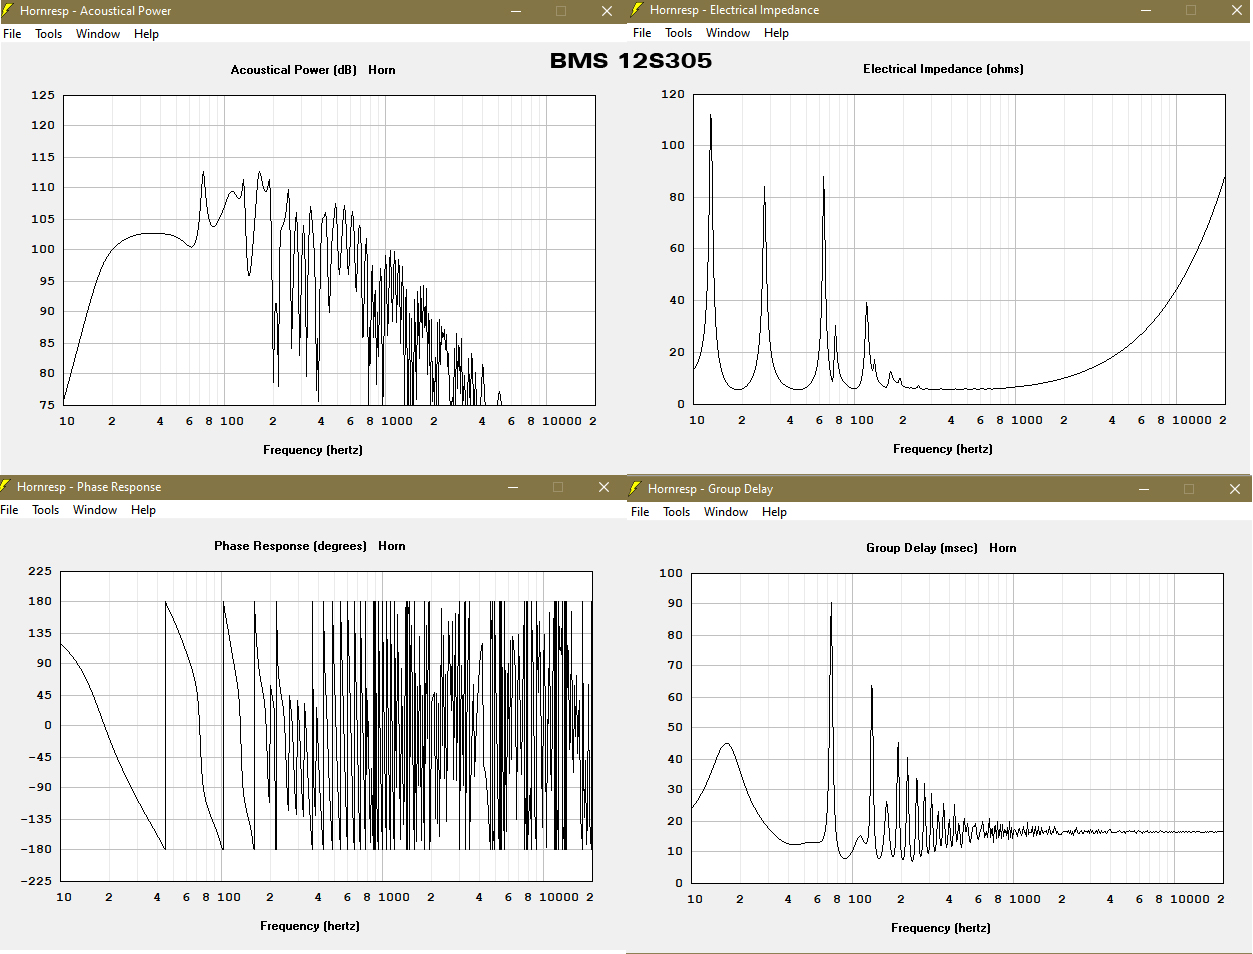Image resolution: width=1253 pixels, height=954 pixels.
Task: Open Window menu in Acoustical Power window
Action: click(98, 34)
